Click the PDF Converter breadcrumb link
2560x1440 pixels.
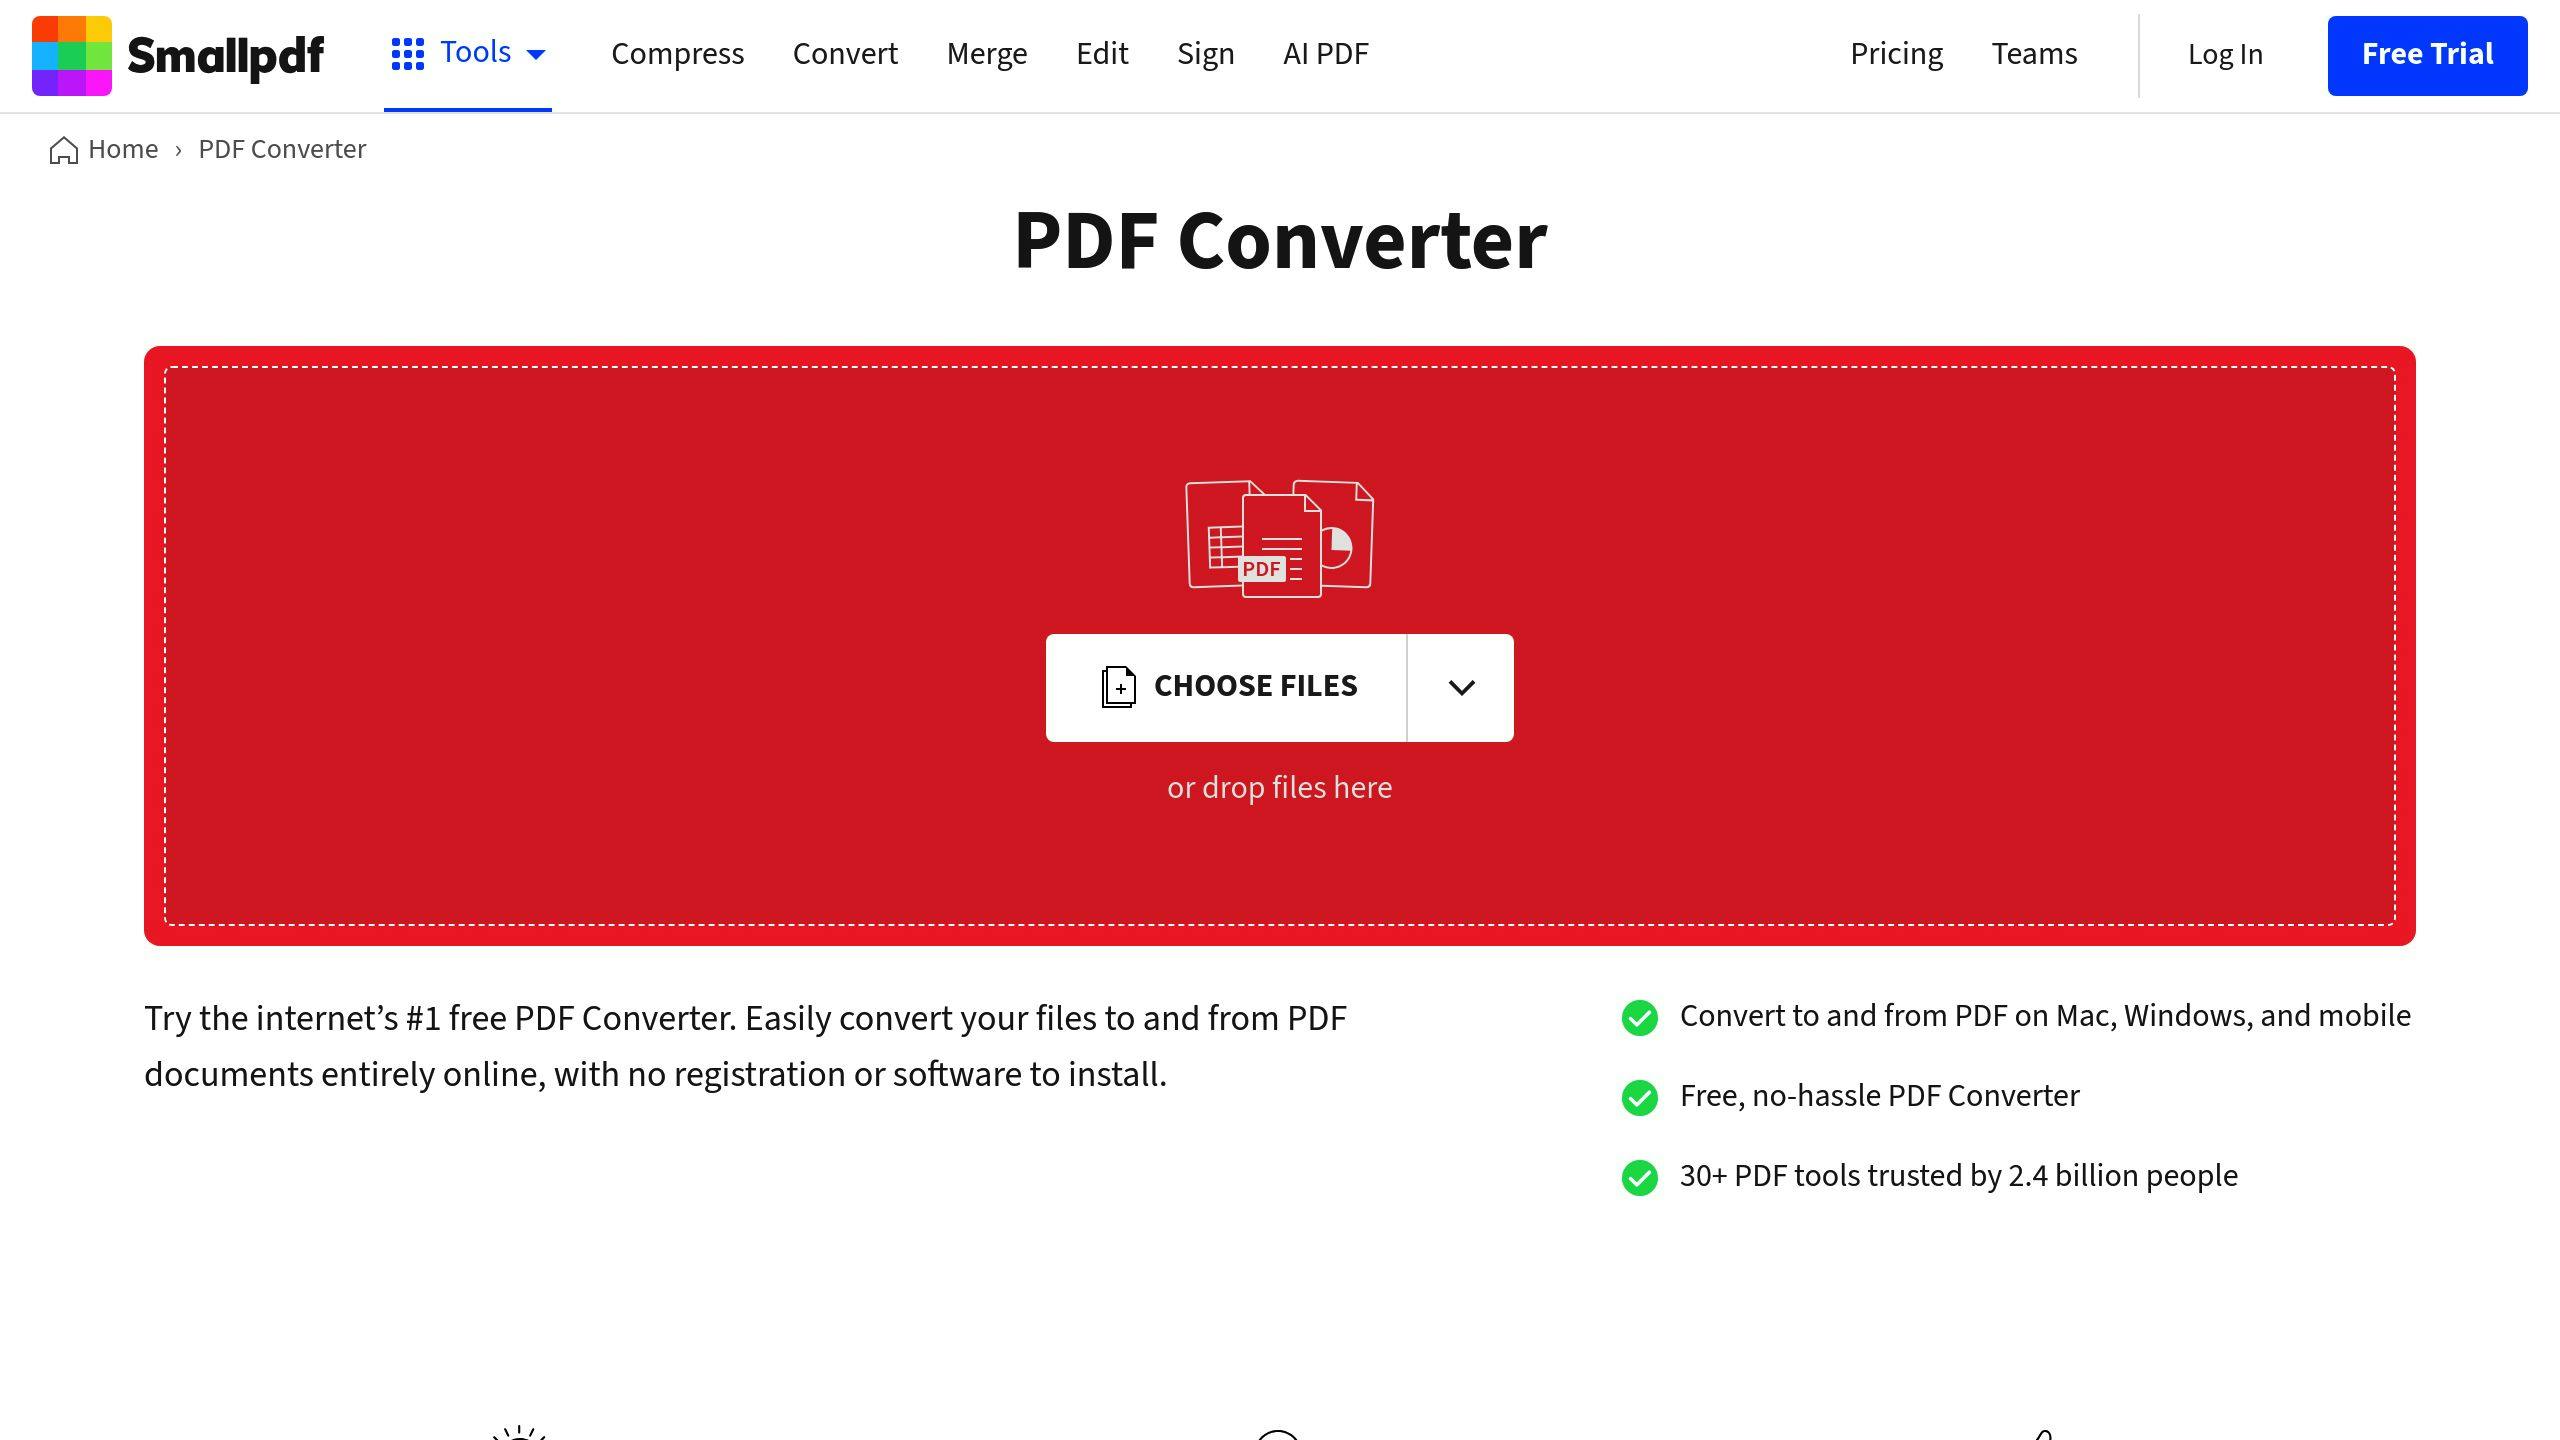point(281,149)
